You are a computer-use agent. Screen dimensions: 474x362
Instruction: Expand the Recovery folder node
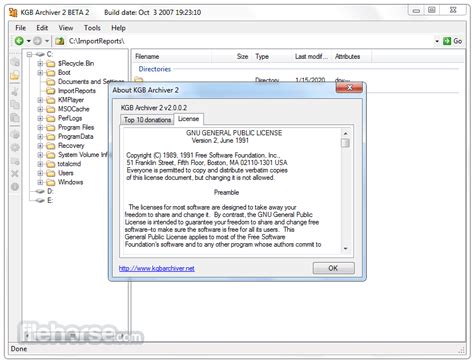(x=40, y=146)
